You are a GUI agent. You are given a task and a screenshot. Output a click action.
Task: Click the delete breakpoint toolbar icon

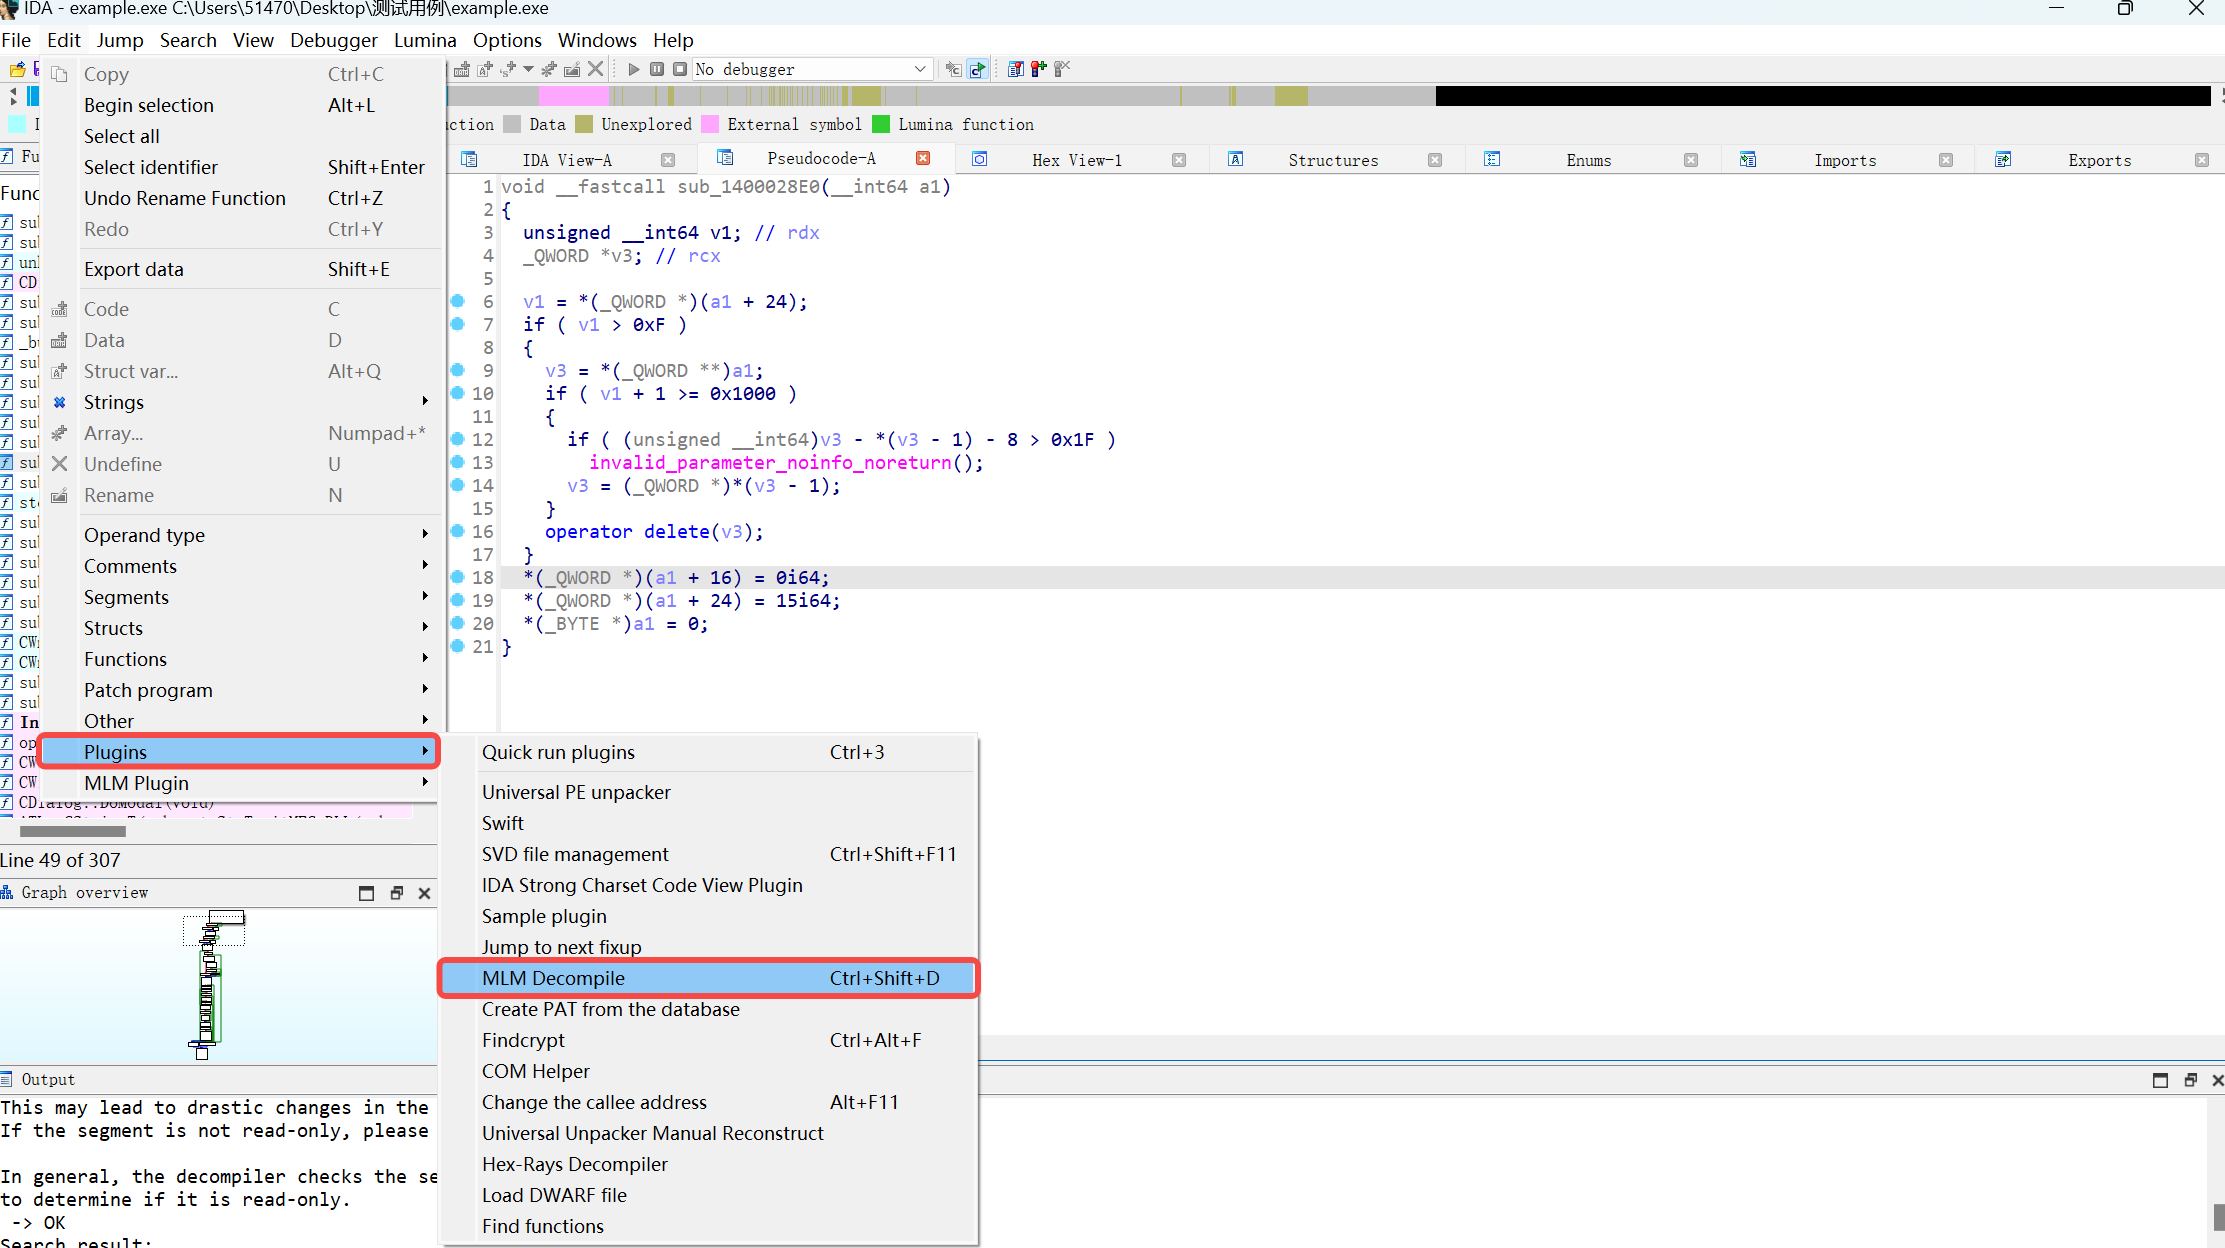pos(1062,69)
